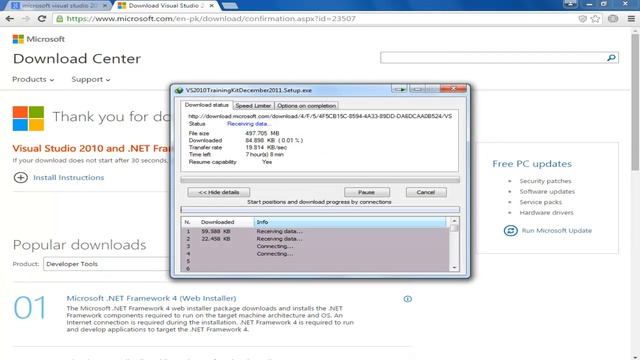Viewport: 640px width, 360px height.
Task: Expand the Support menu
Action: tap(91, 79)
